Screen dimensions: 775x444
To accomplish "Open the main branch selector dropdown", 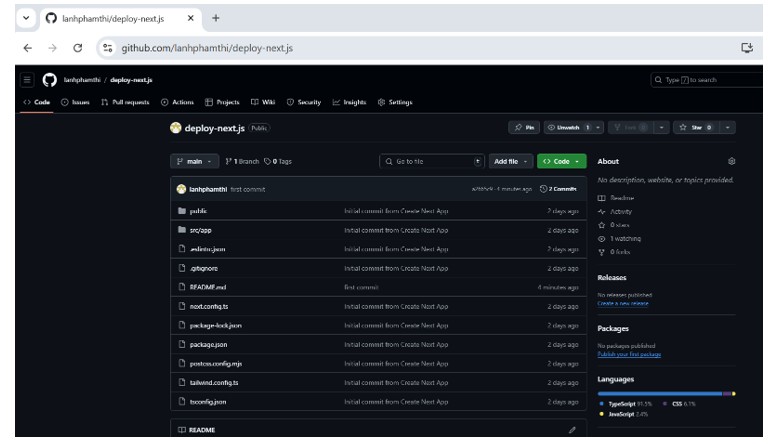I will (194, 161).
